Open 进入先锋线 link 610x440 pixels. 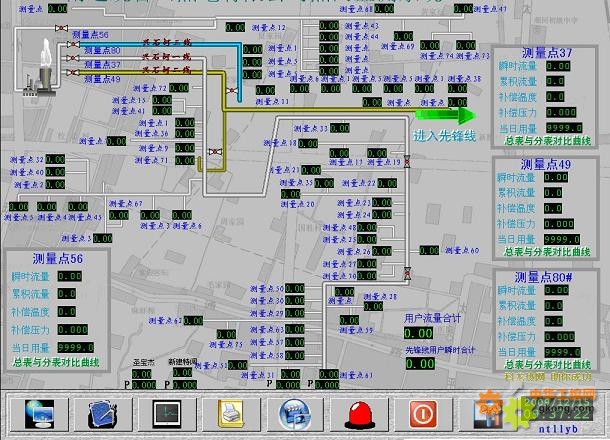[444, 136]
